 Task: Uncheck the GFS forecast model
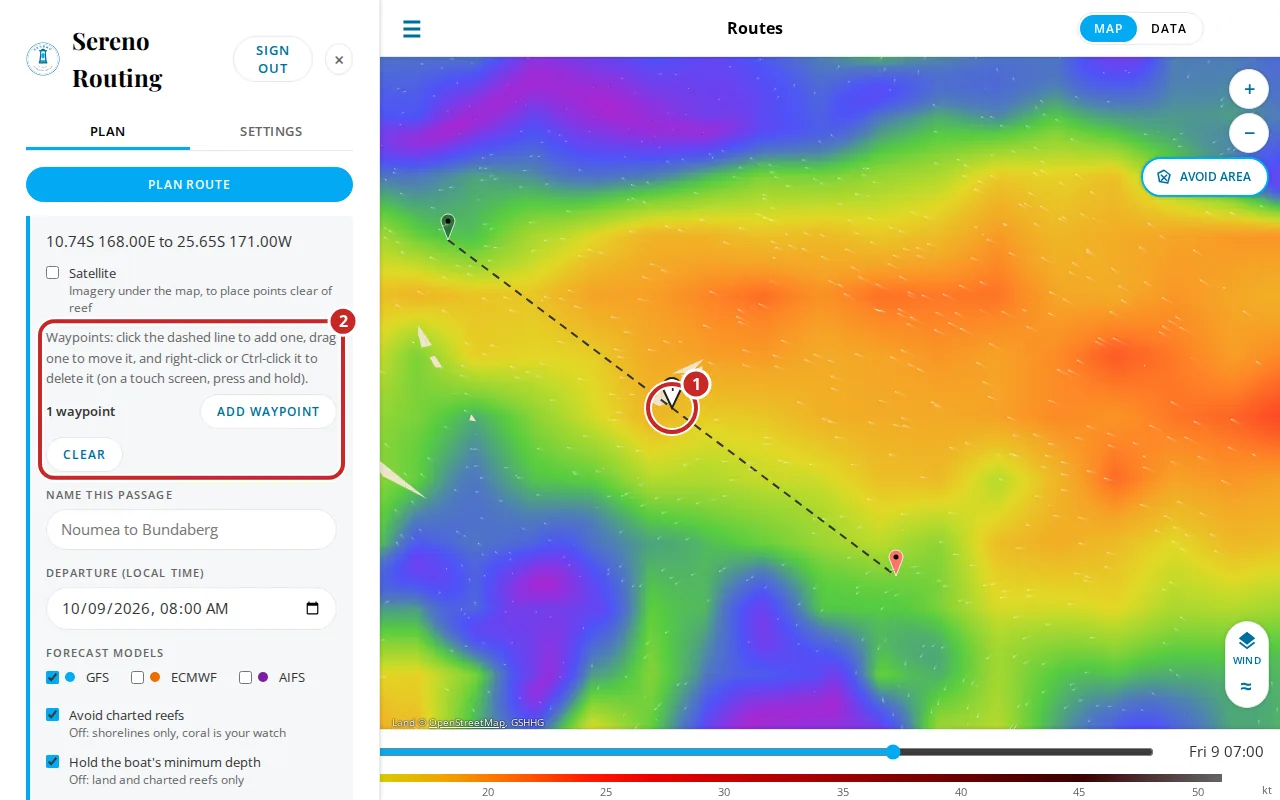[x=53, y=677]
